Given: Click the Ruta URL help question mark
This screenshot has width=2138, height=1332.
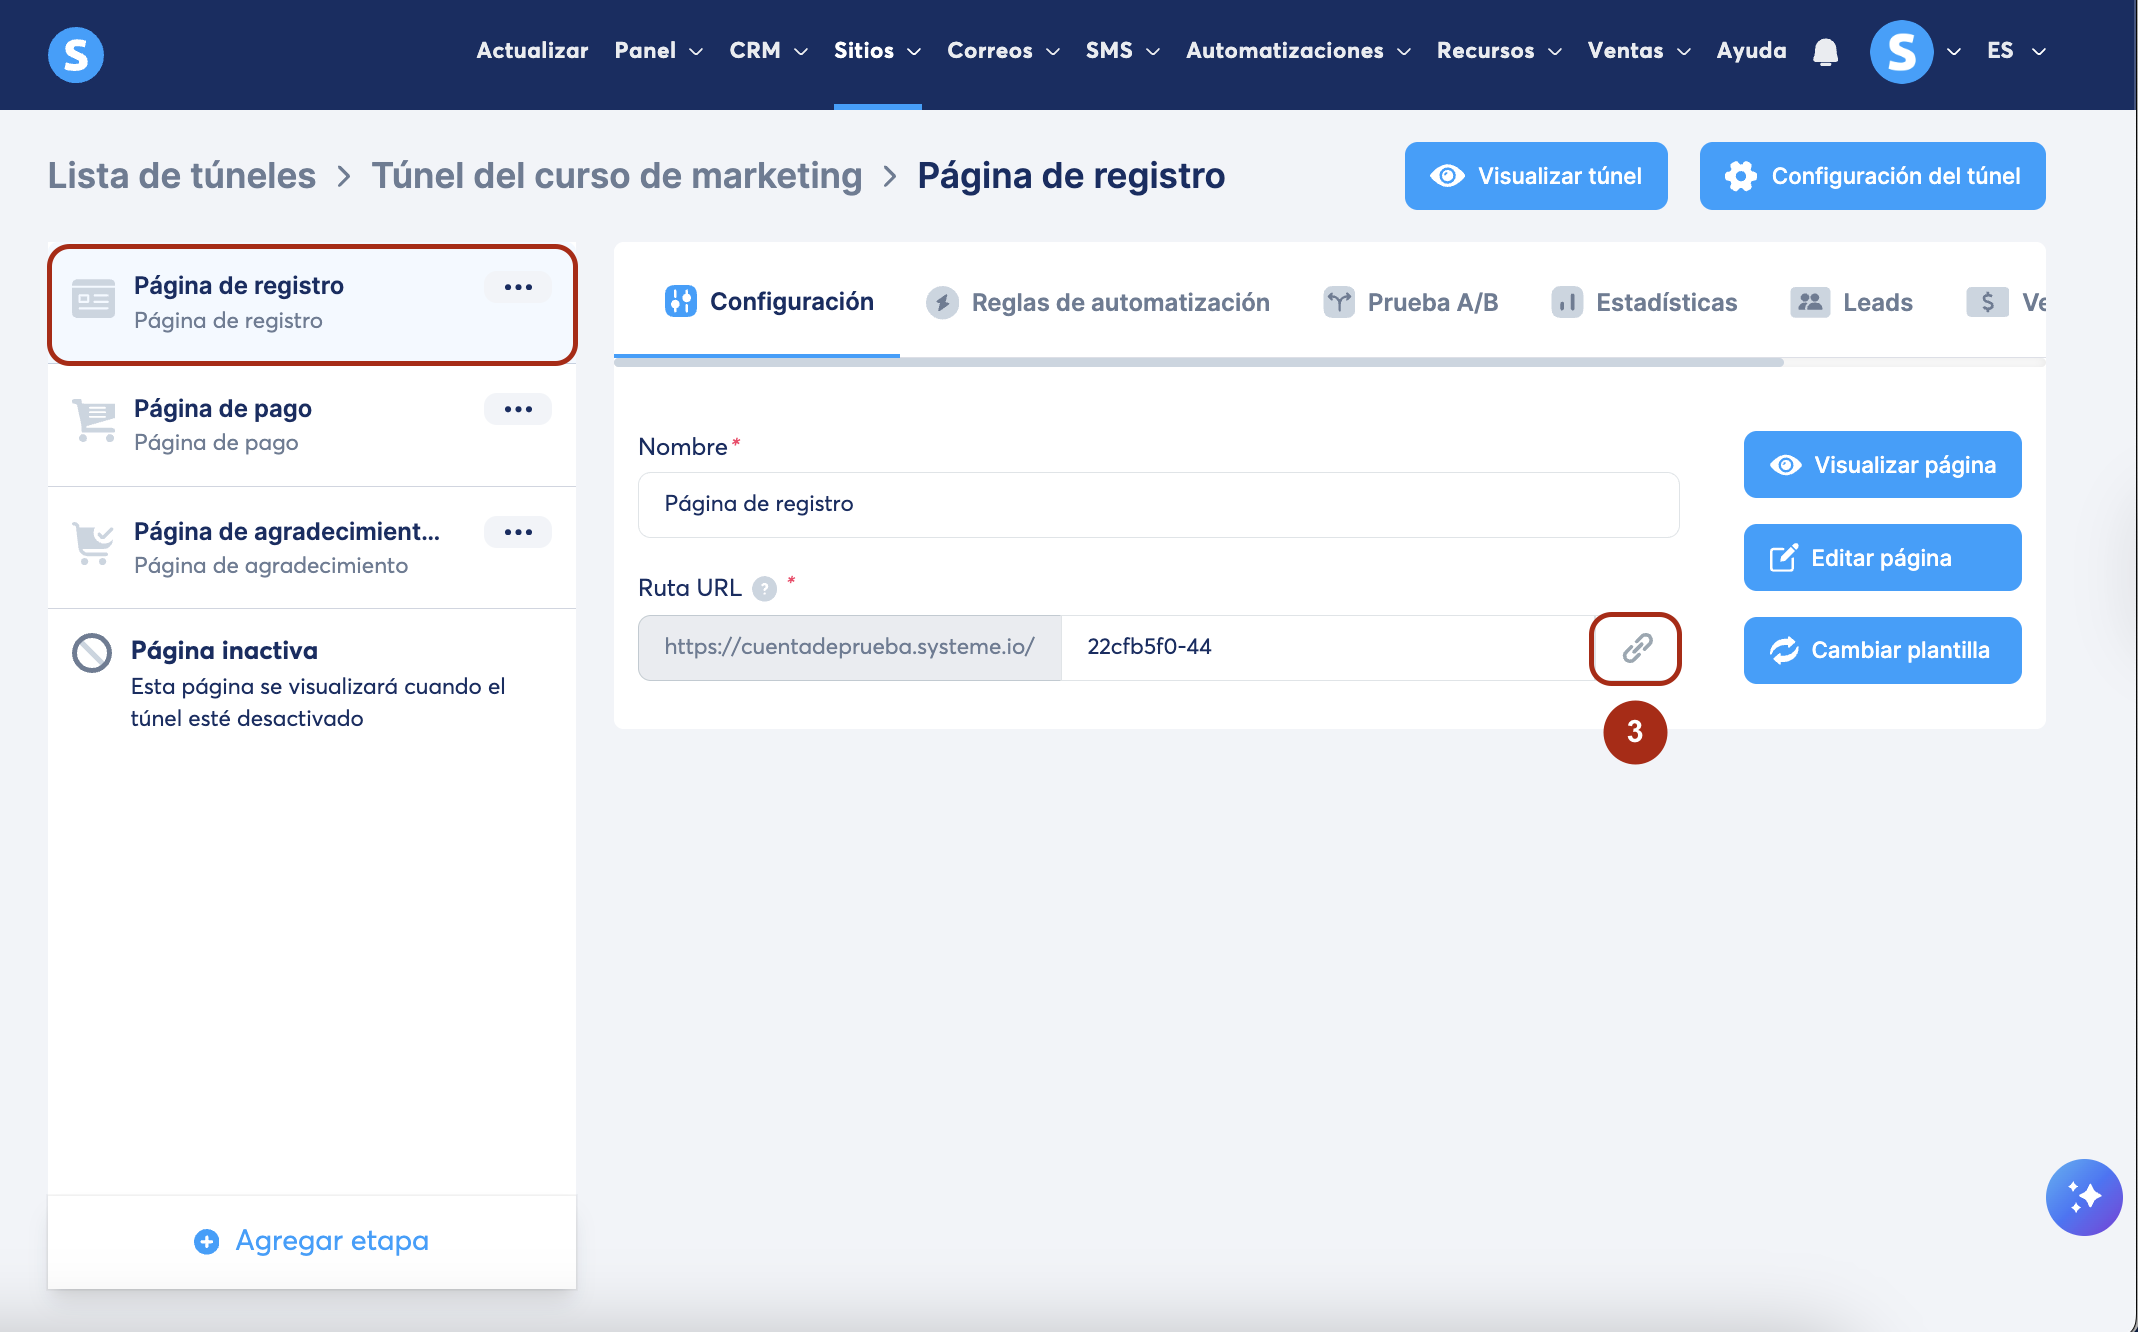Looking at the screenshot, I should pyautogui.click(x=764, y=589).
